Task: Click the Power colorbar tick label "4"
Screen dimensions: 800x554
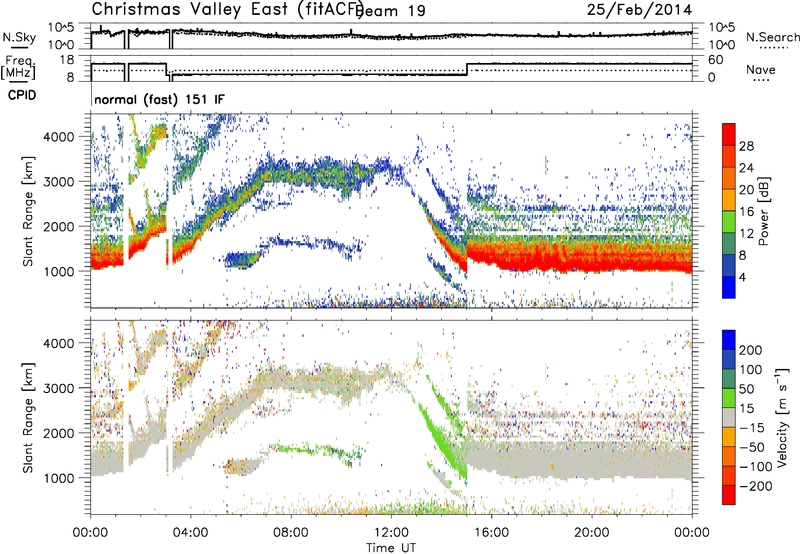Action: pos(742,277)
